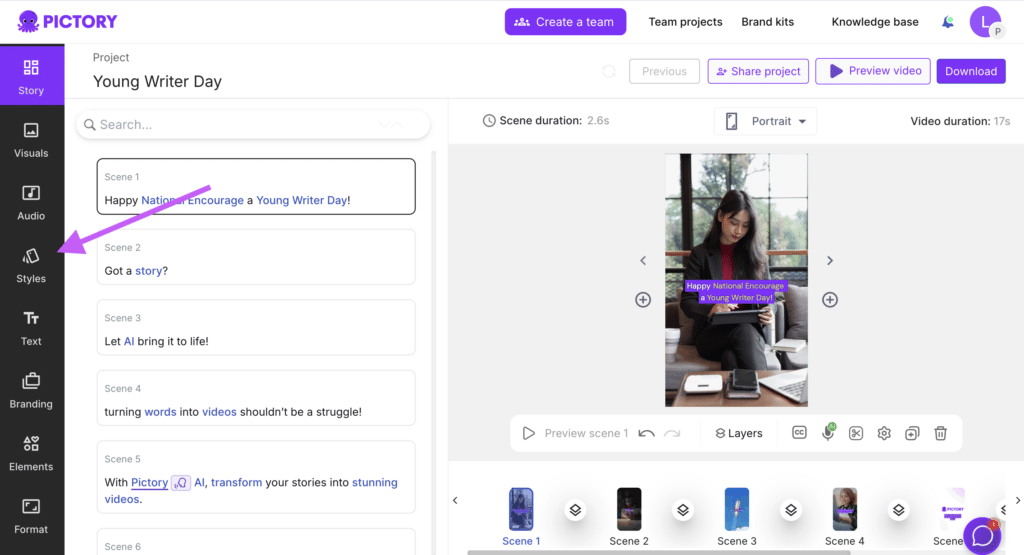Image resolution: width=1024 pixels, height=555 pixels.
Task: Open the chat support bubble
Action: [x=982, y=535]
